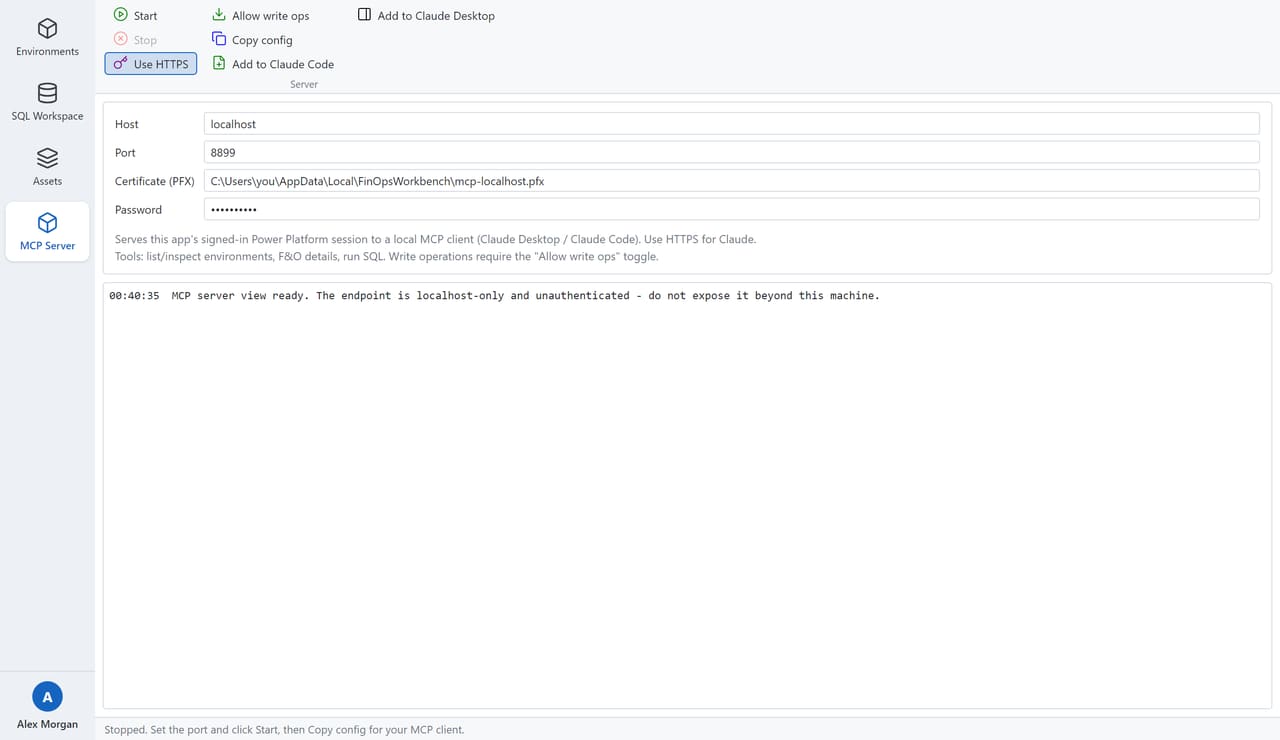This screenshot has height=740, width=1280.
Task: Click the 00:40:35 log line
Action: [x=494, y=296]
